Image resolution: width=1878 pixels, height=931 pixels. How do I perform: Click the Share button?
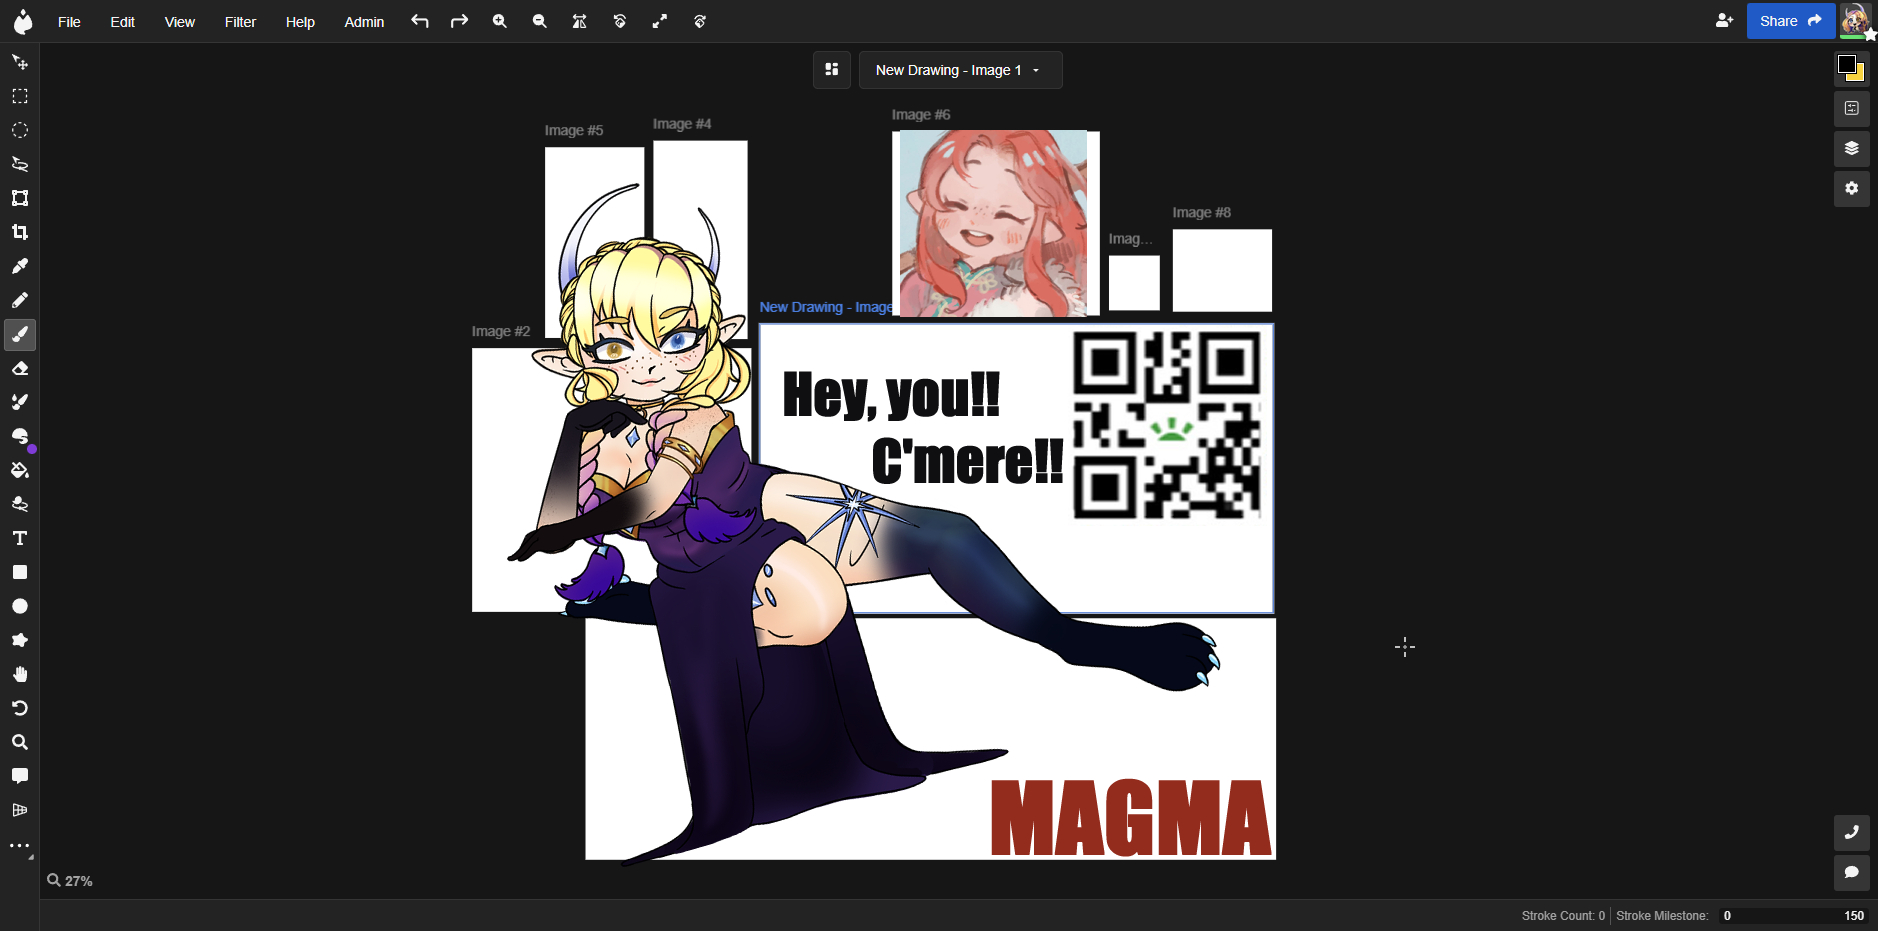[1789, 21]
